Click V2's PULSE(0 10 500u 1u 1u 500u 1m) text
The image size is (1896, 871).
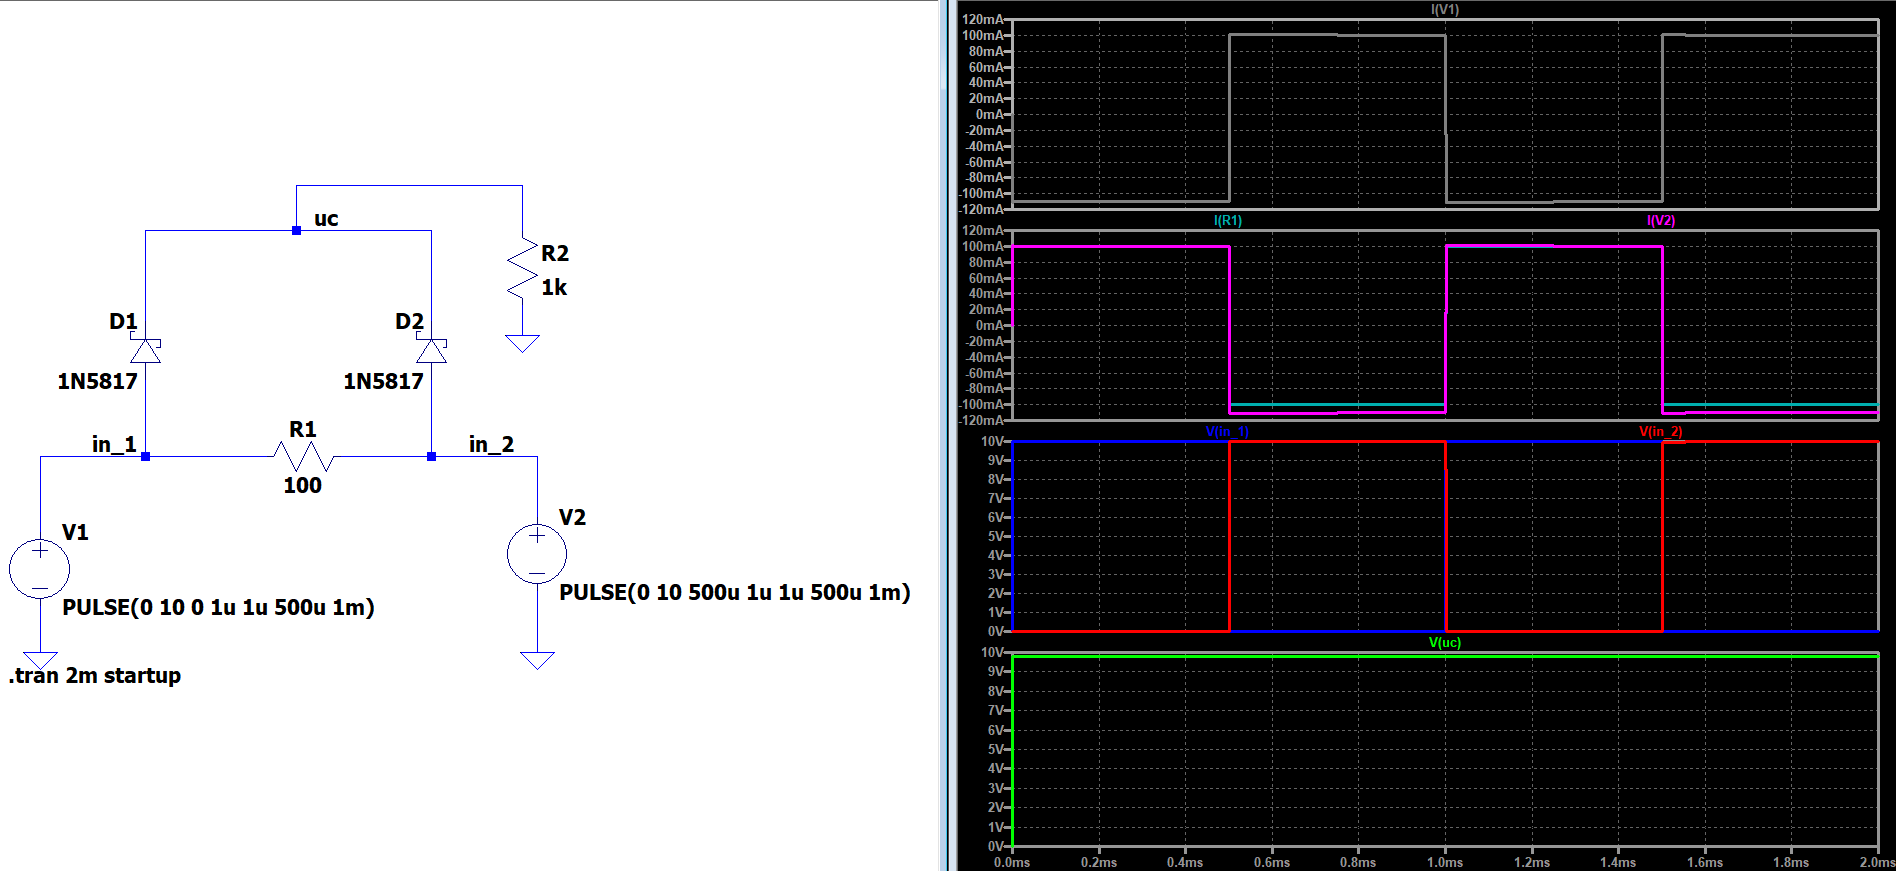click(735, 592)
